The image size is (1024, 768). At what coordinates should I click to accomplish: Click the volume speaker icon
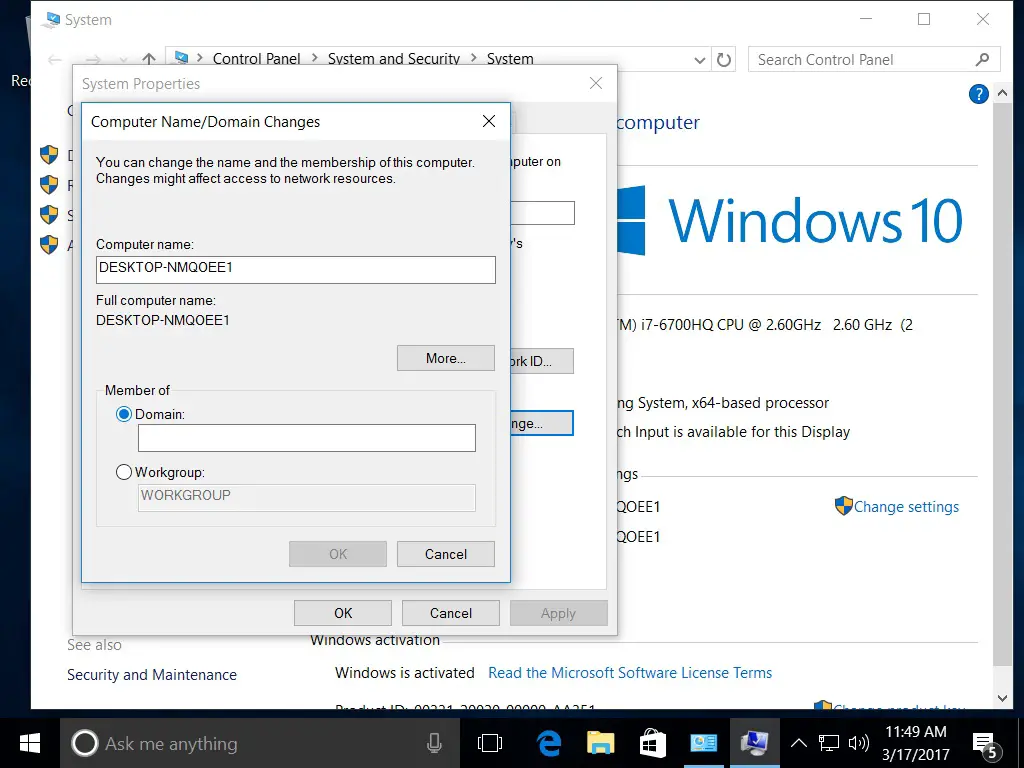click(859, 743)
